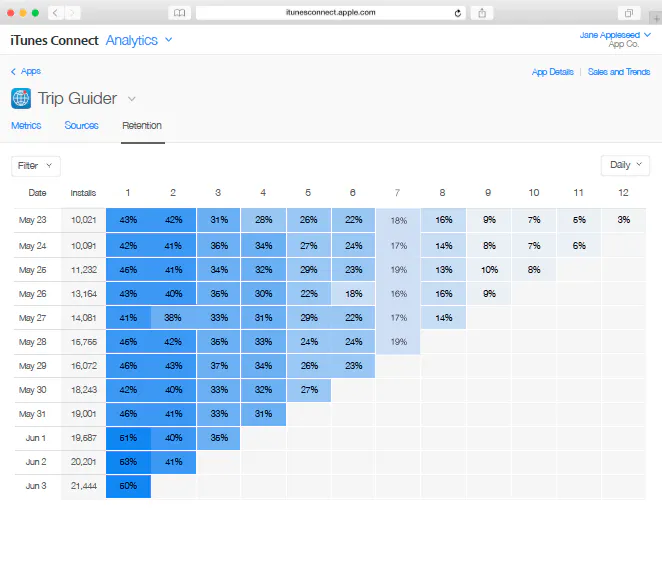Open the Safari Reader view icon
The height and width of the screenshot is (569, 662).
179,13
